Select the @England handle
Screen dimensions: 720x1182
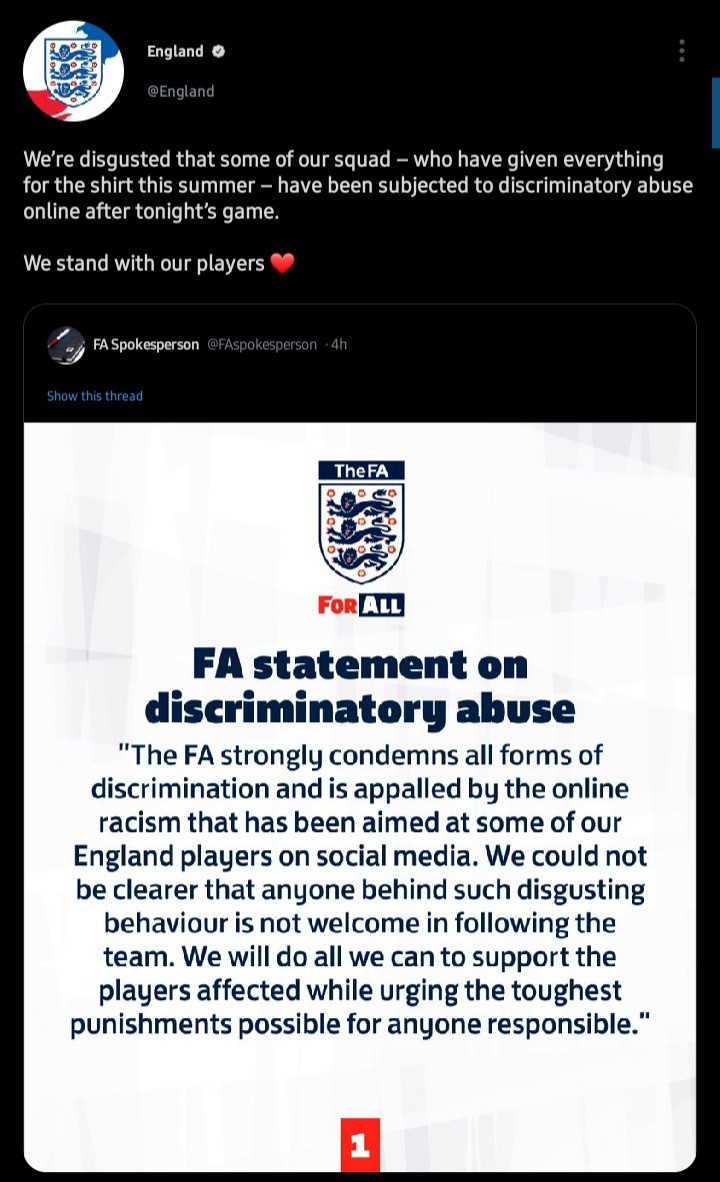pyautogui.click(x=180, y=91)
